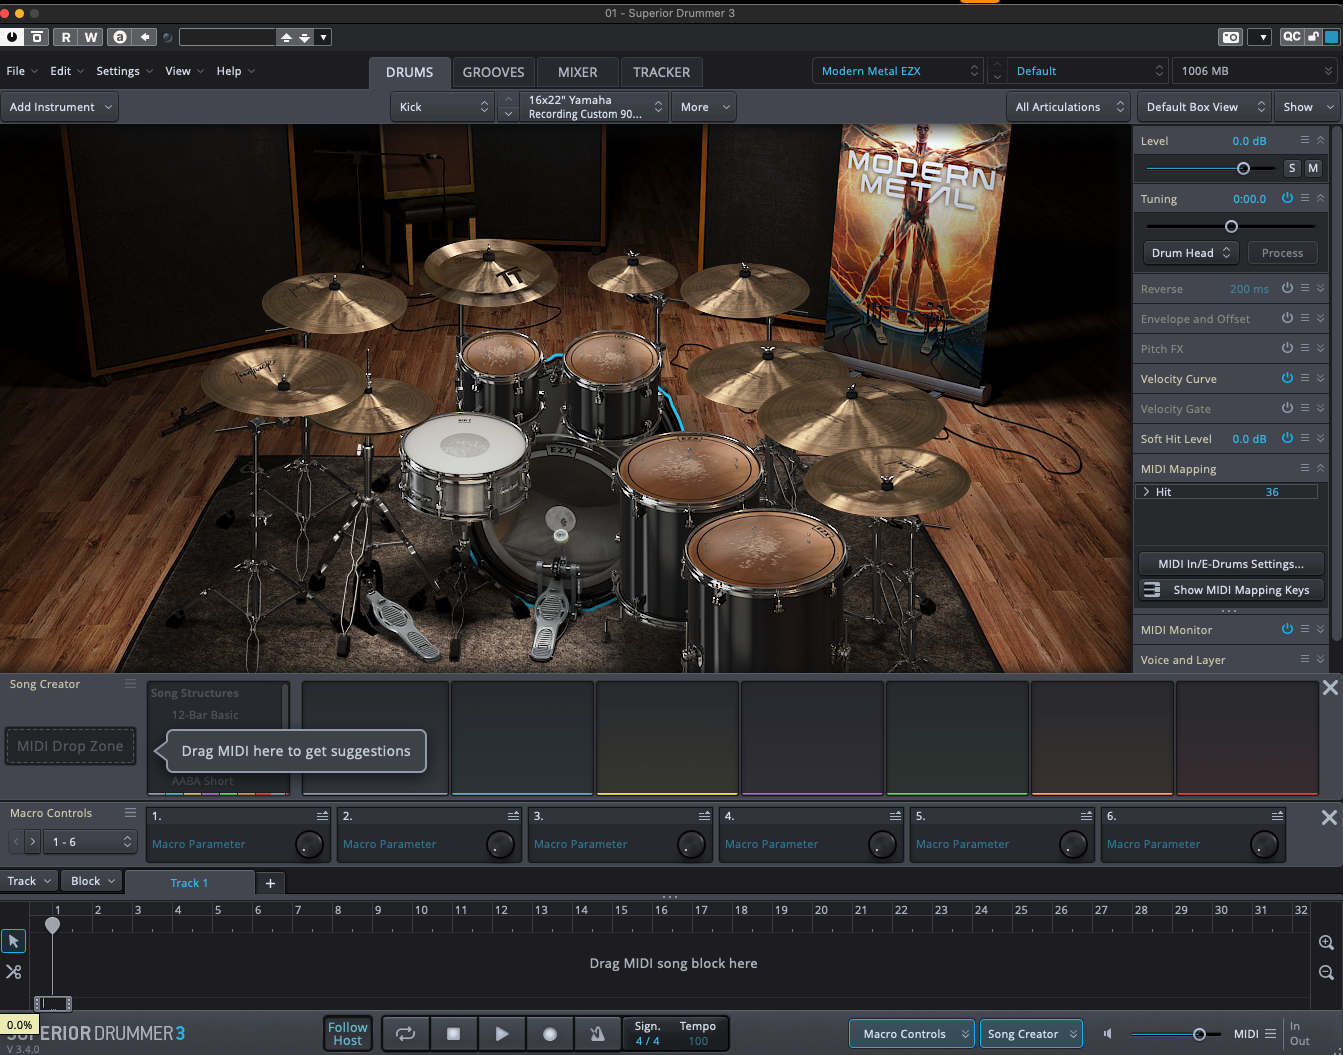The image size is (1343, 1055).
Task: Click the Follow Host button
Action: (348, 1034)
